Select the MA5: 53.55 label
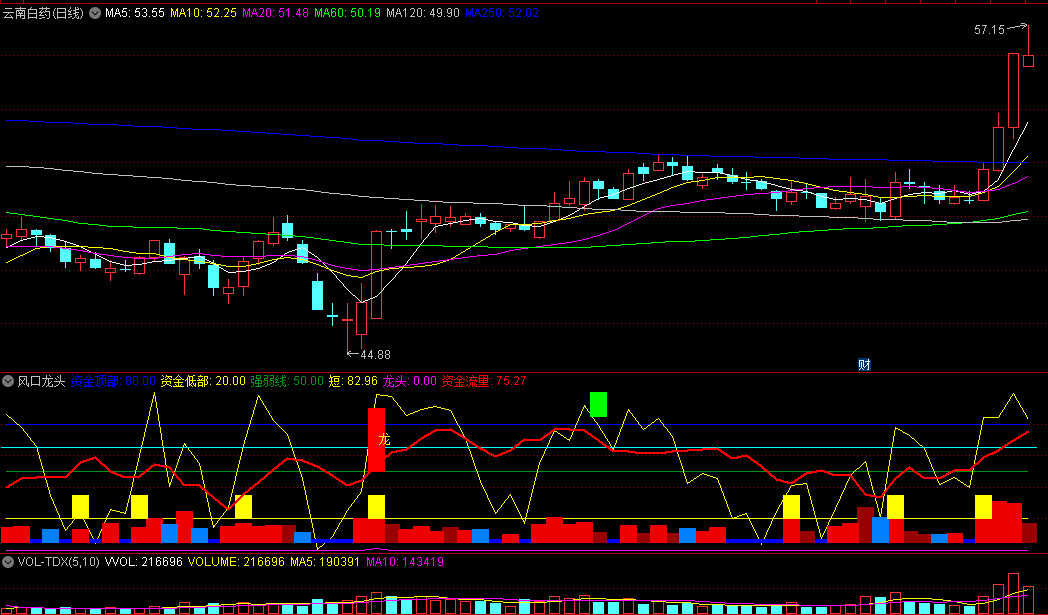Image resolution: width=1048 pixels, height=615 pixels. coord(134,13)
